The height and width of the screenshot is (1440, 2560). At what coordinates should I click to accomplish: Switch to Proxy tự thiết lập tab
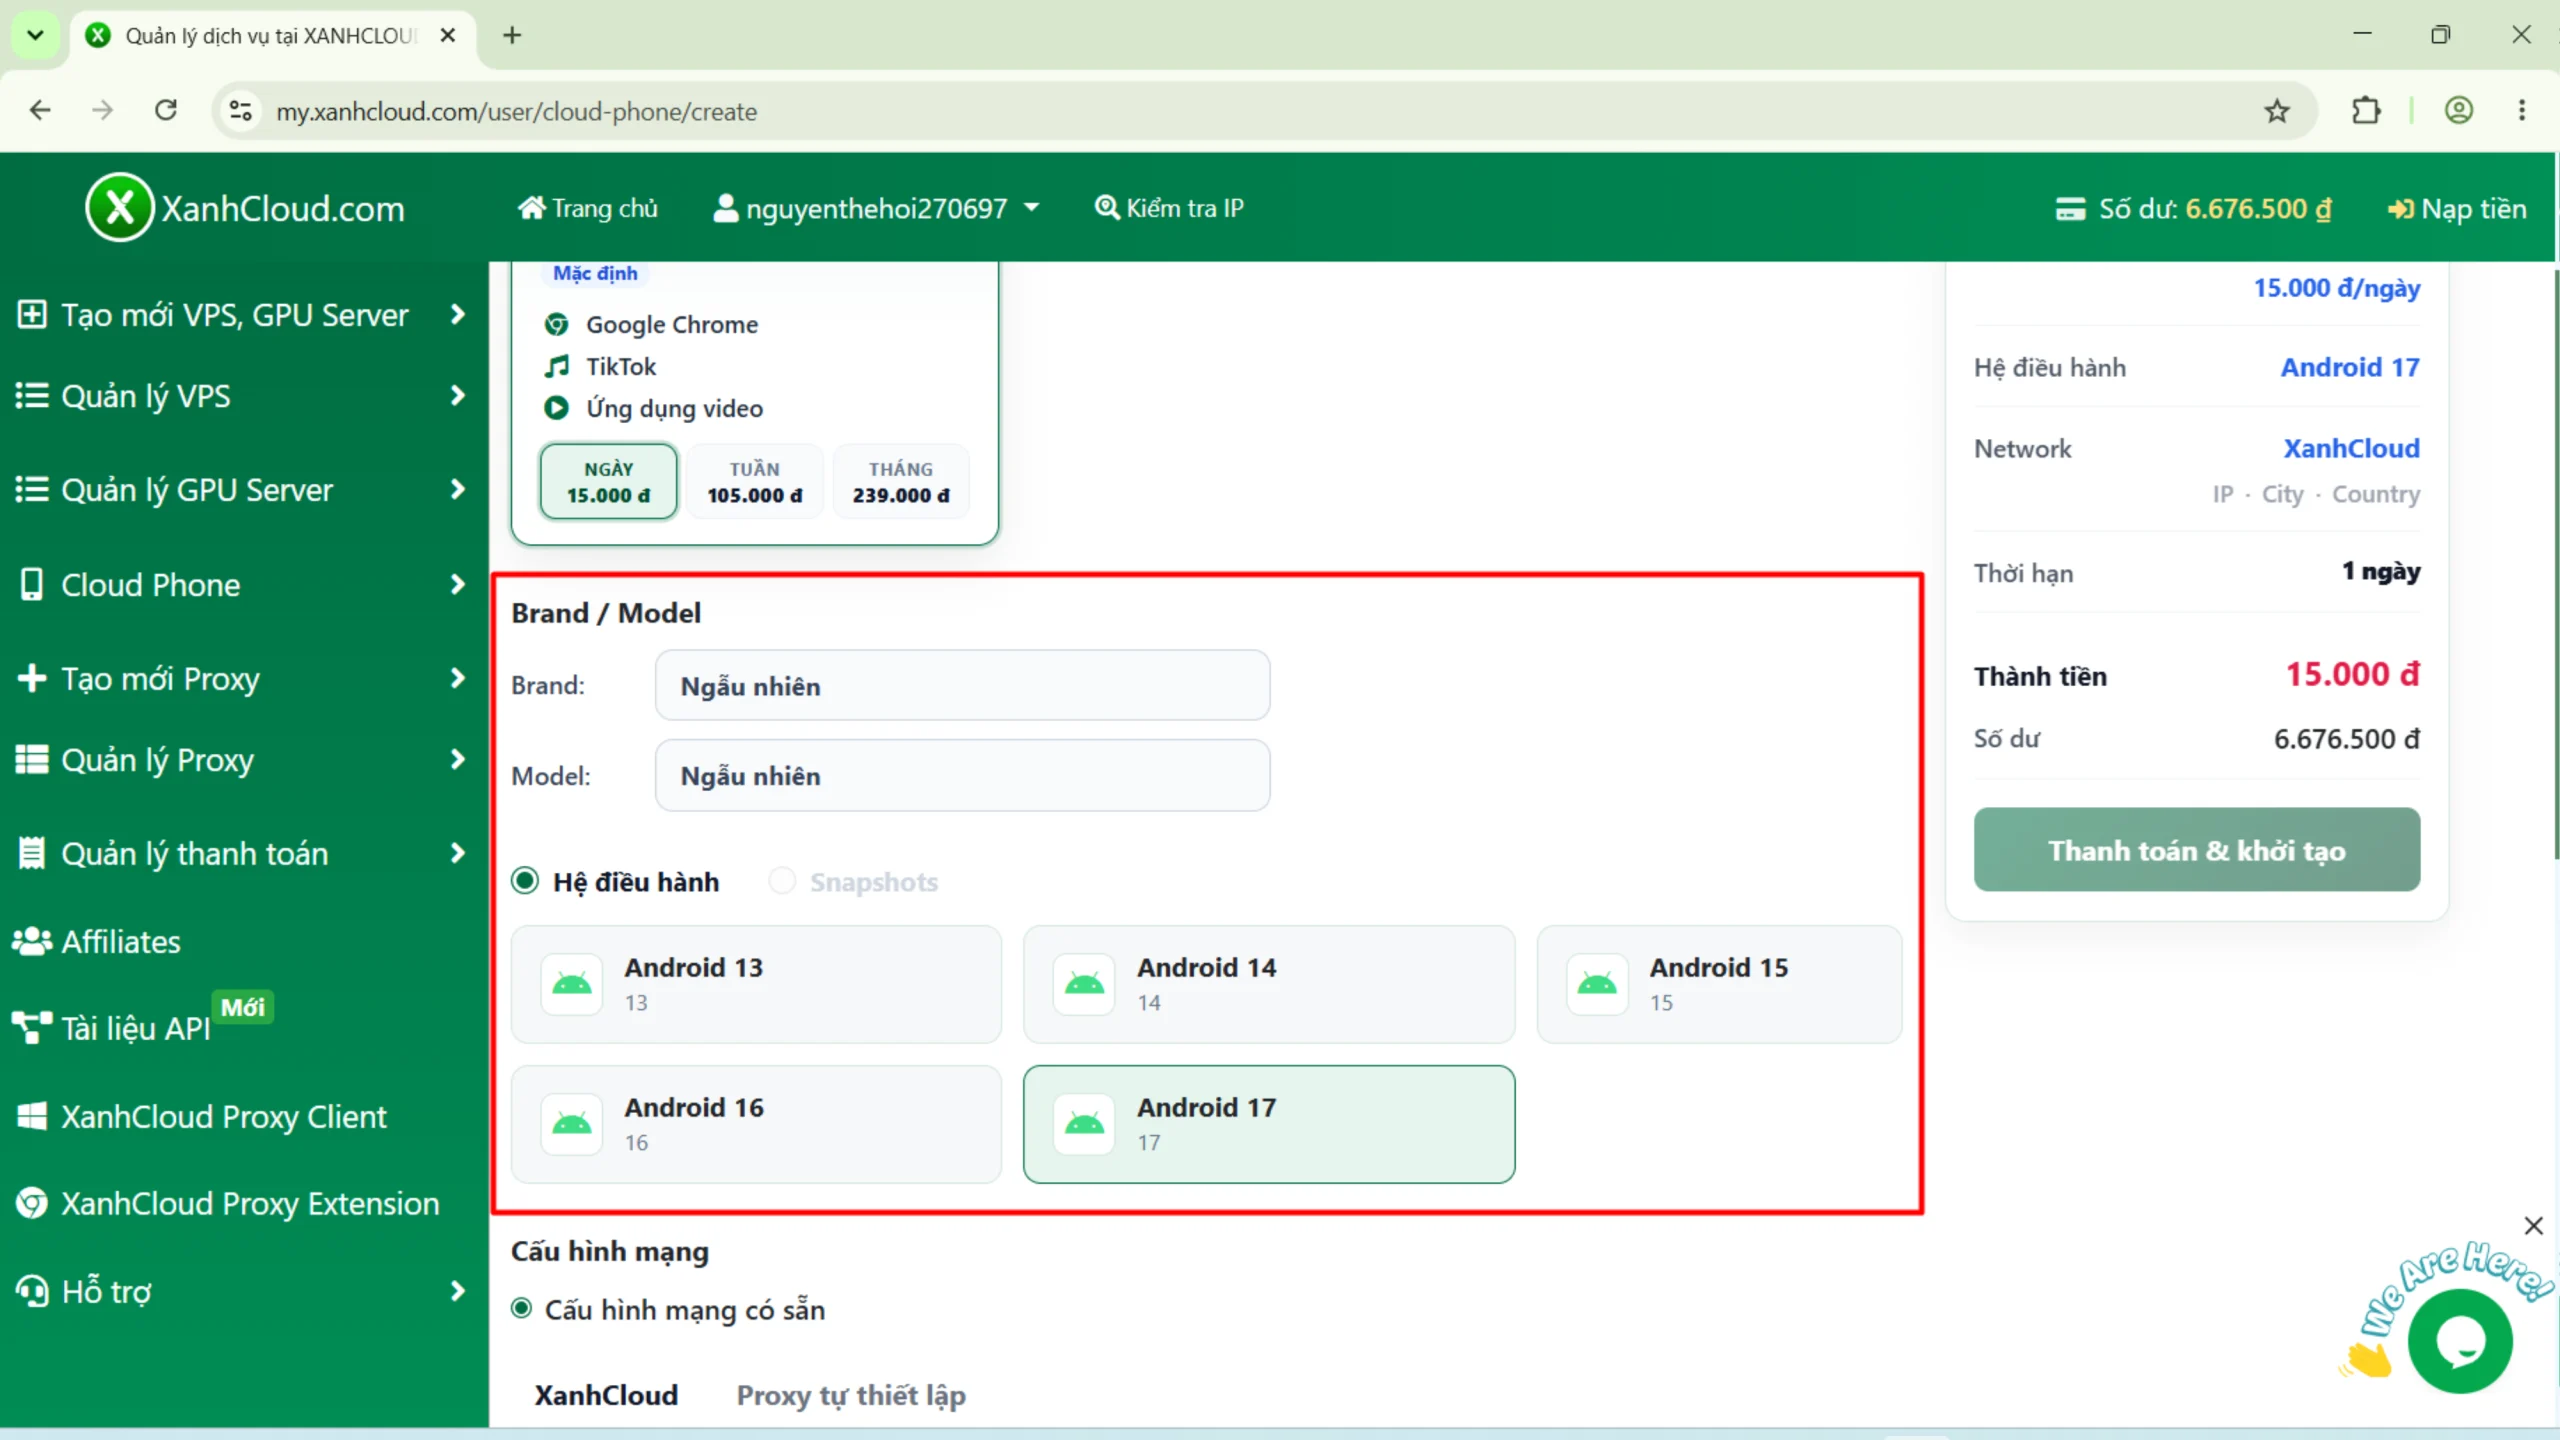[x=851, y=1395]
